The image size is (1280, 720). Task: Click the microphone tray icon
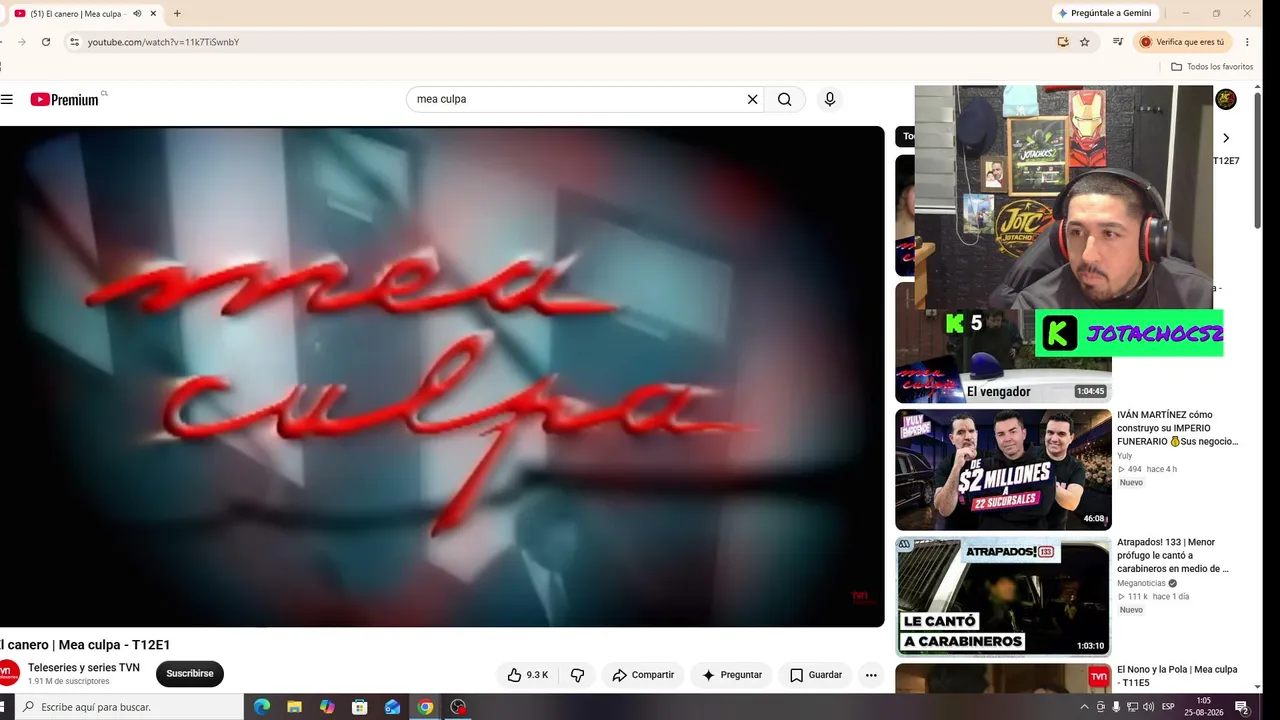coord(1116,707)
